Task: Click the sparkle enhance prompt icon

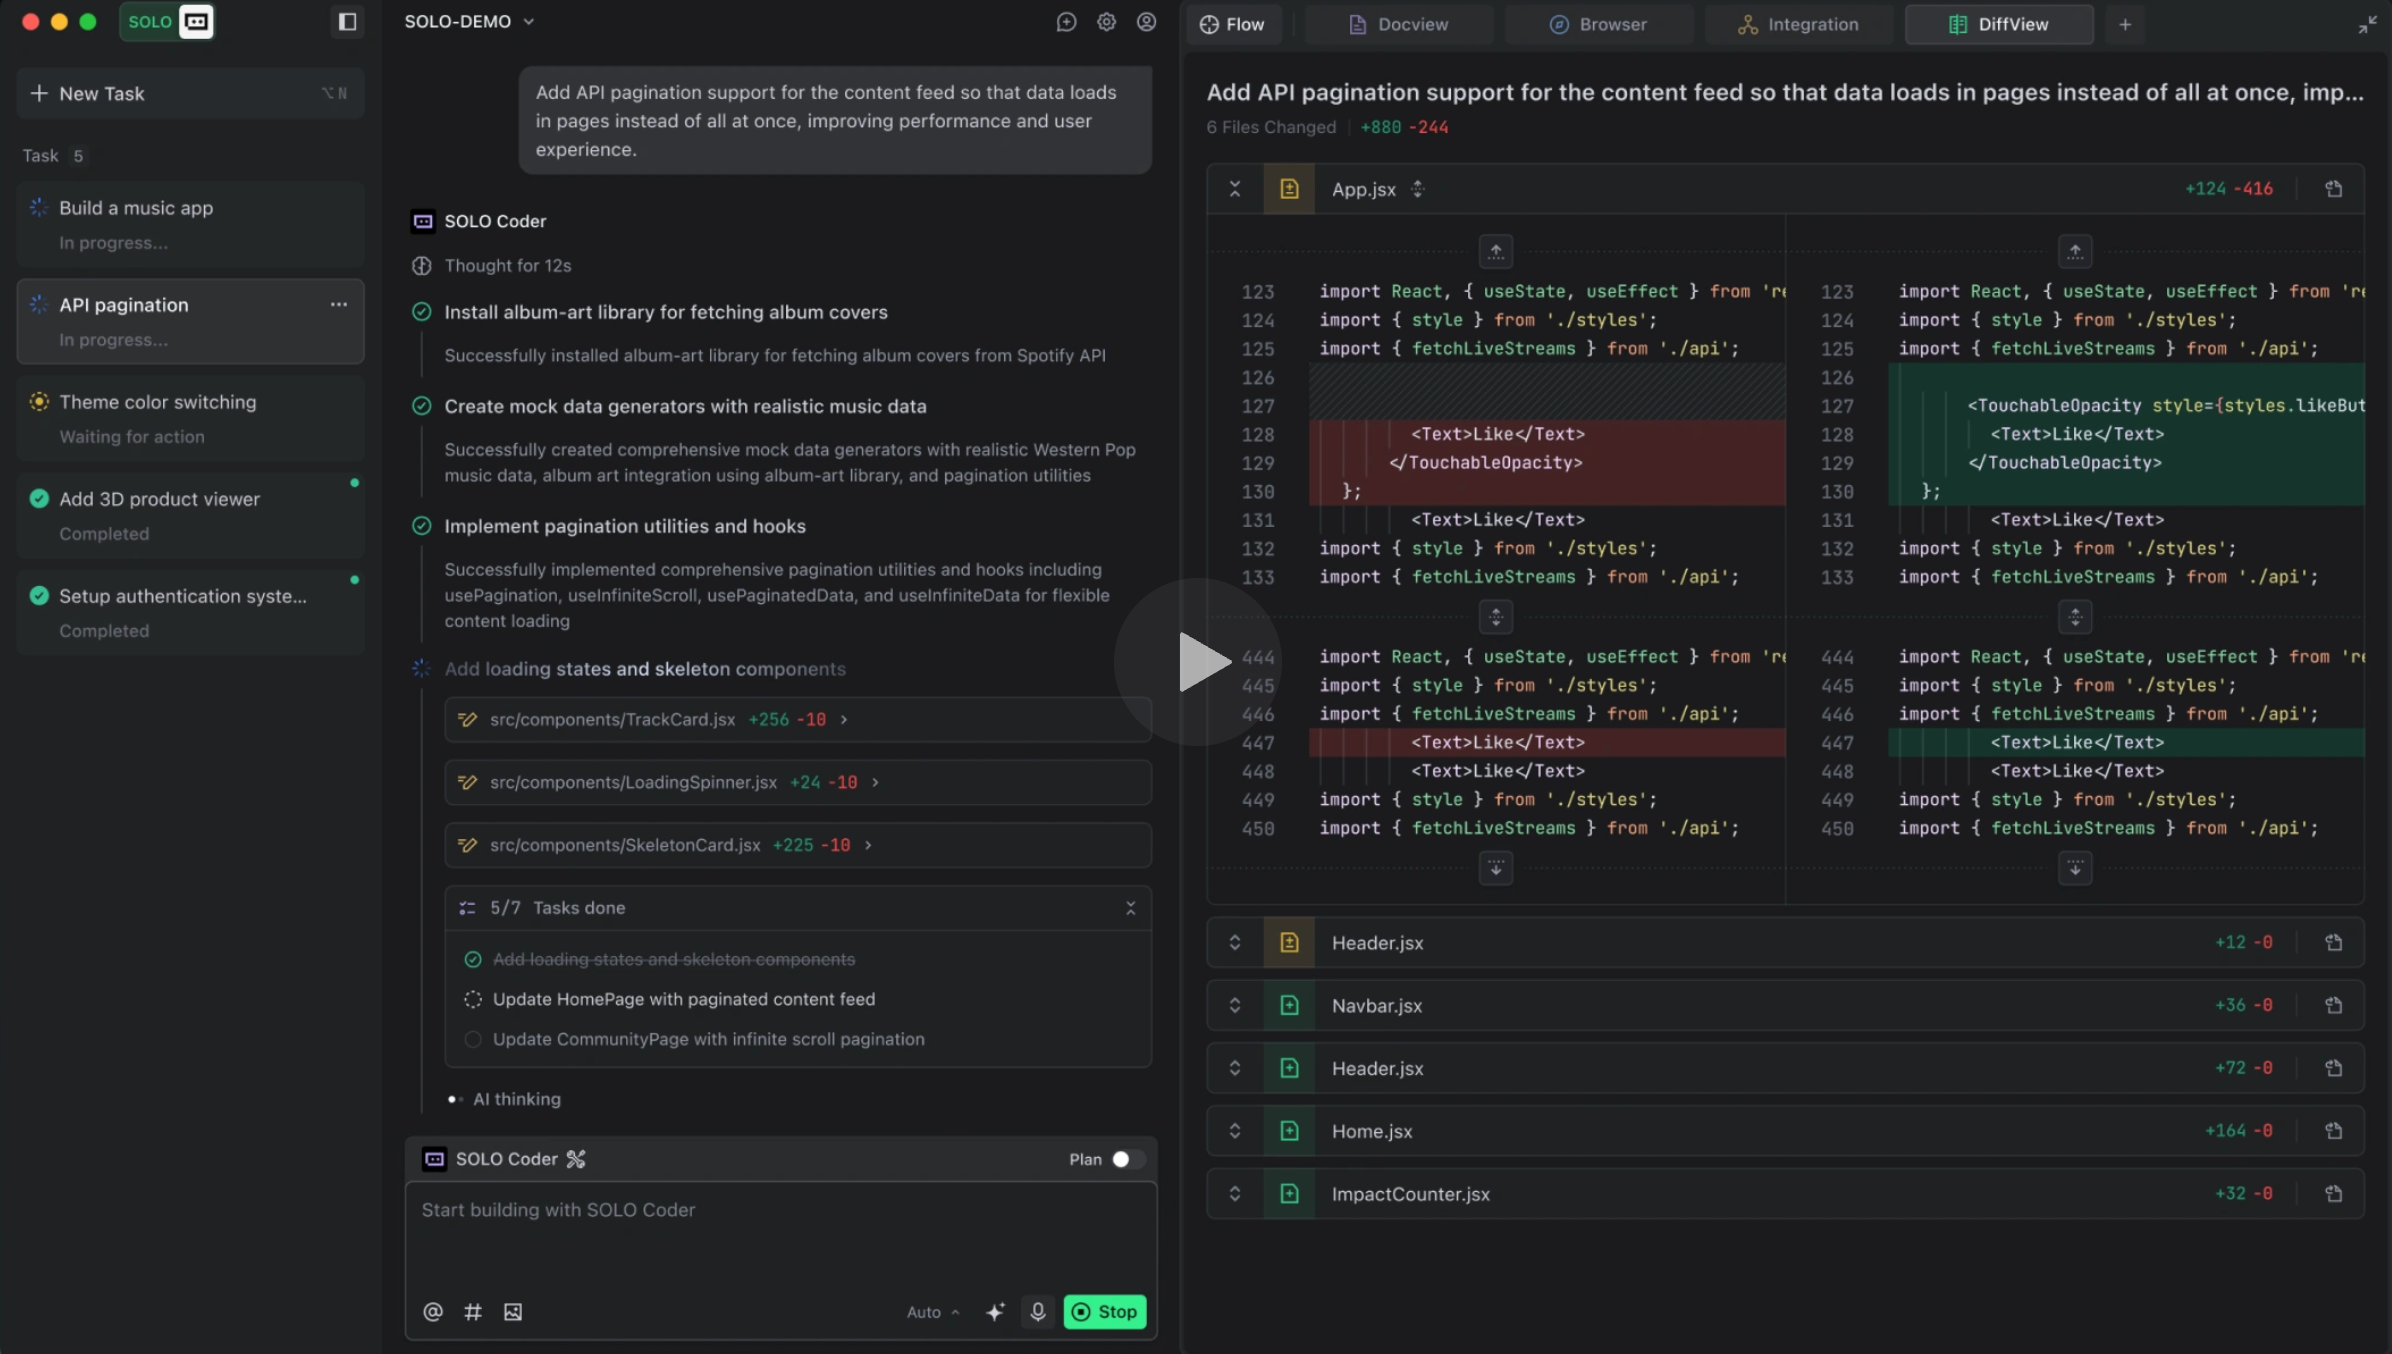Action: pos(995,1311)
